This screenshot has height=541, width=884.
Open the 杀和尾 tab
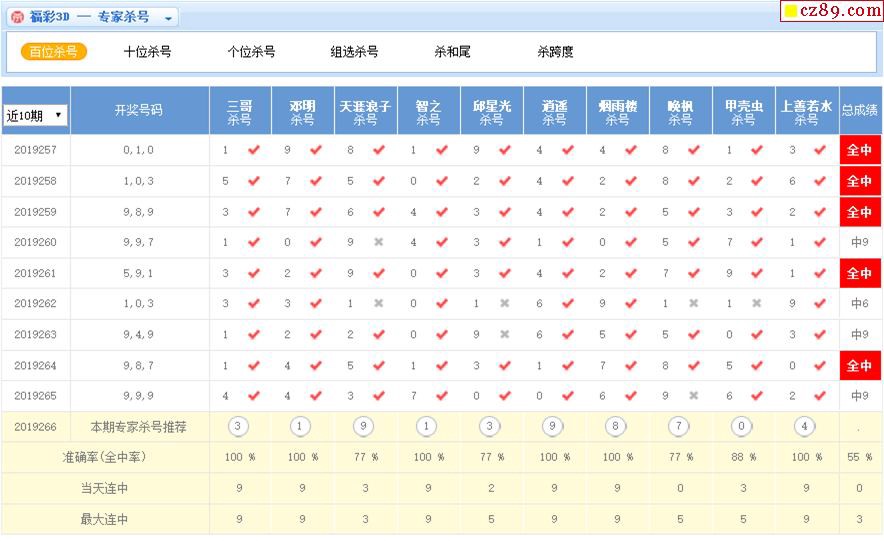[452, 52]
